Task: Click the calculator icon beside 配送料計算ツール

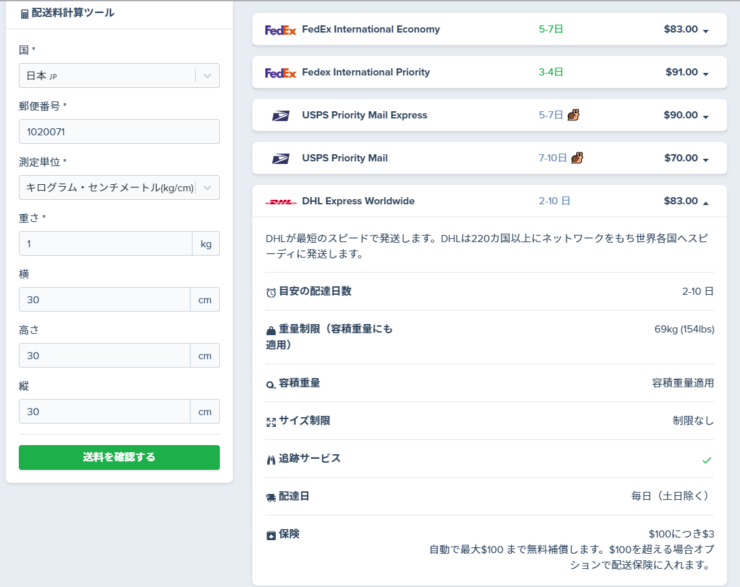Action: (x=25, y=14)
